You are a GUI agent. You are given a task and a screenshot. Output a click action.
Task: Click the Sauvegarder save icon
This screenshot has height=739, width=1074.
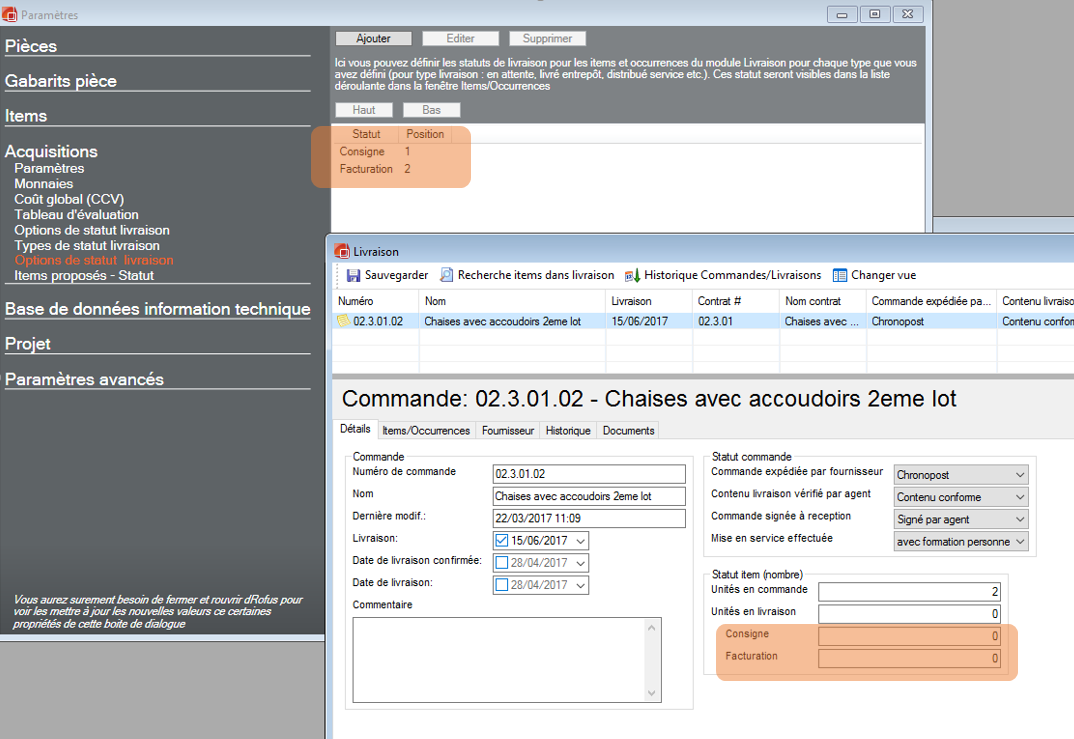point(353,275)
